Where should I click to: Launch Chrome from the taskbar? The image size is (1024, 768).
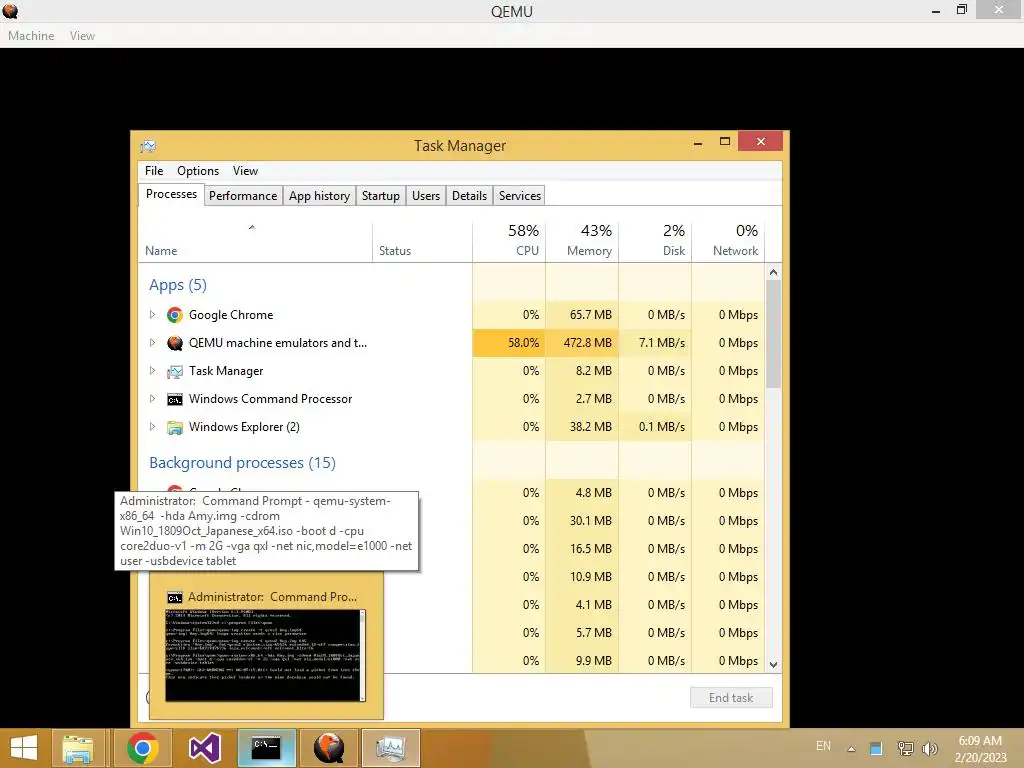(x=142, y=748)
